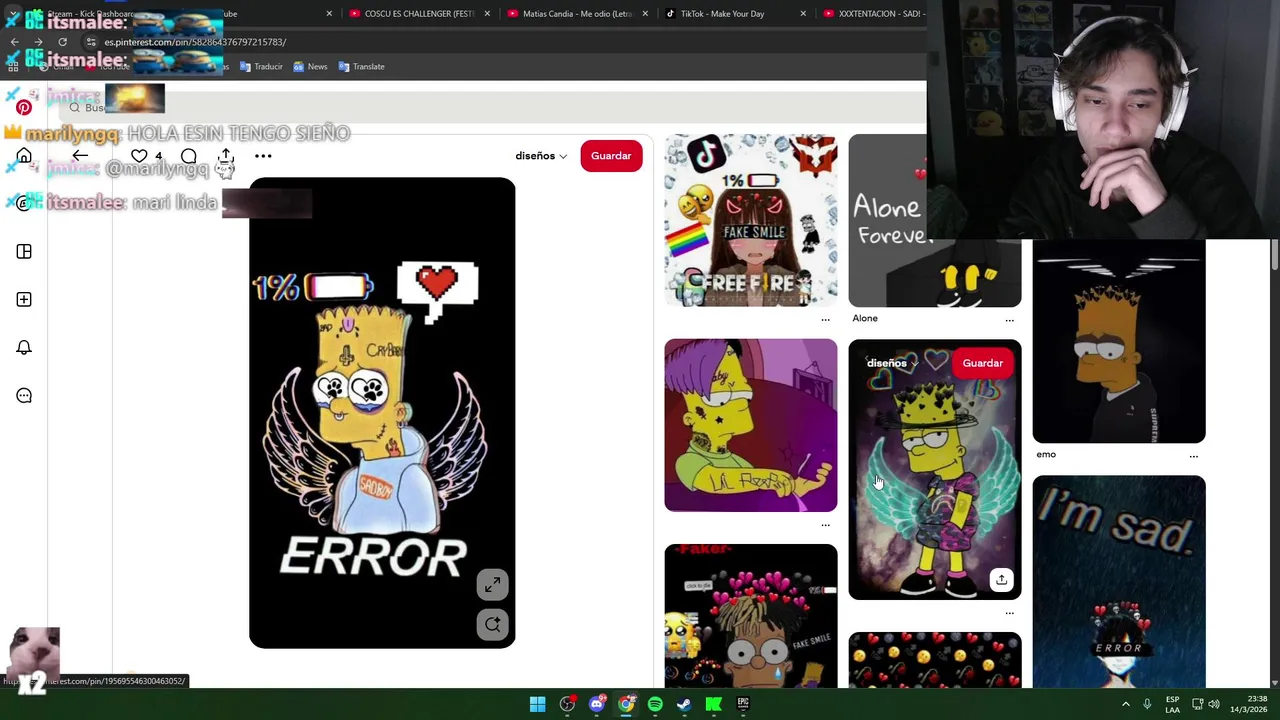
Task: Open more options under winged Bart pin
Action: point(1009,612)
